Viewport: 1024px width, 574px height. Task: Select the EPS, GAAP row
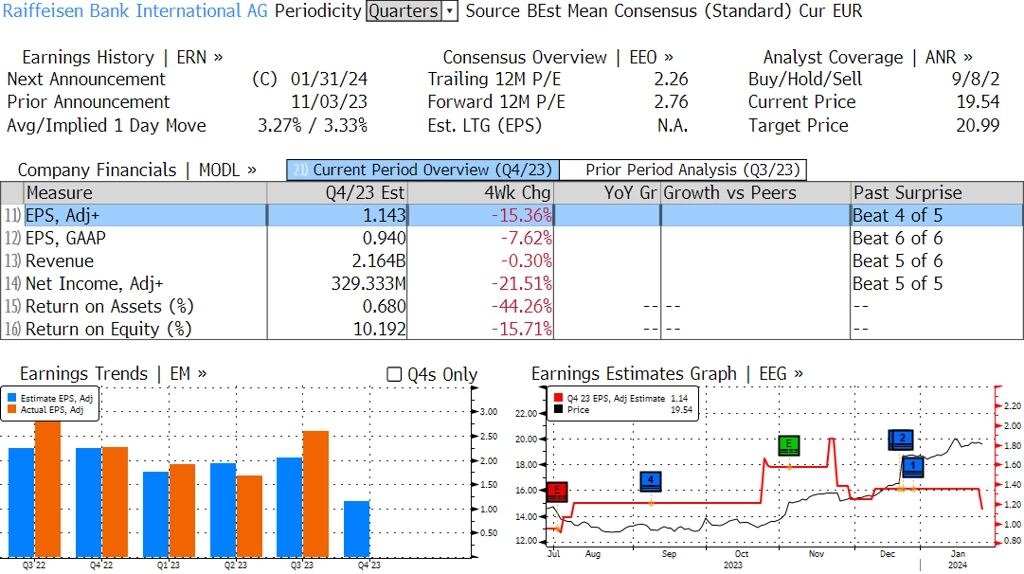click(x=511, y=238)
